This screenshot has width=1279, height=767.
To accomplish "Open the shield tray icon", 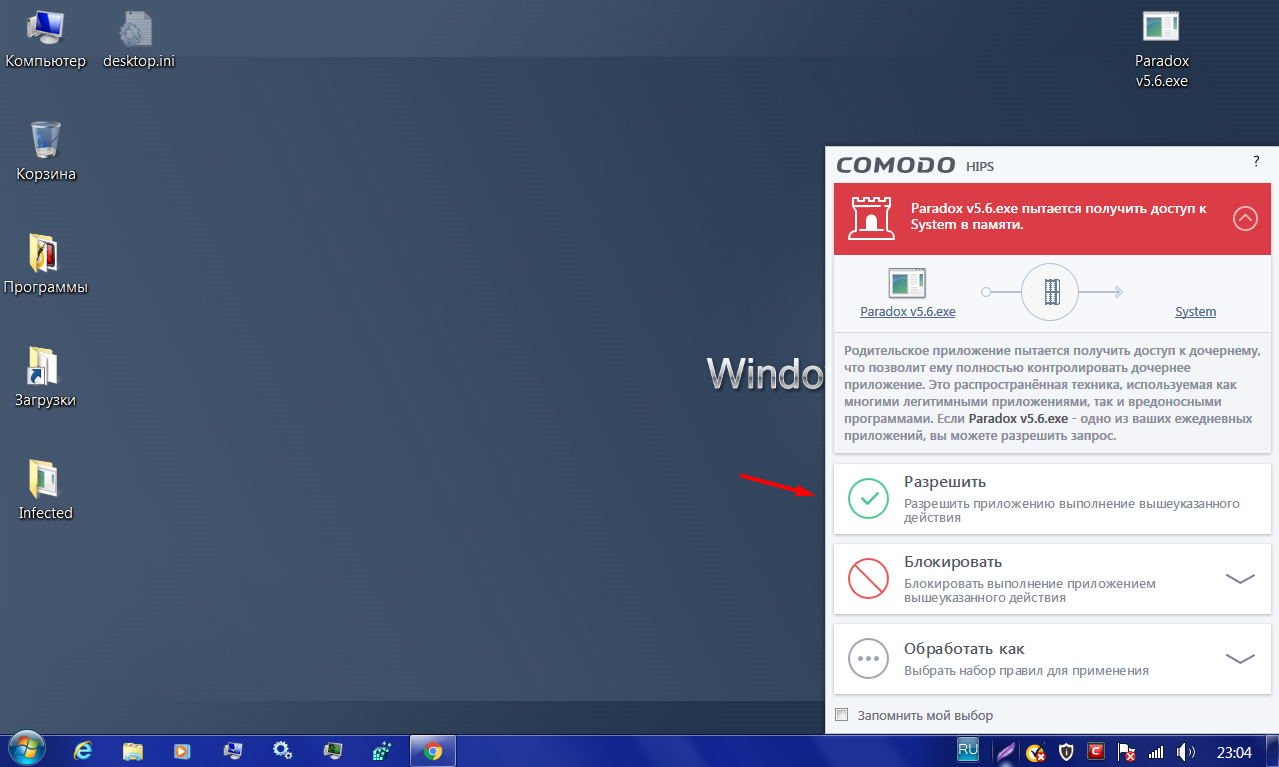I will click(1067, 752).
